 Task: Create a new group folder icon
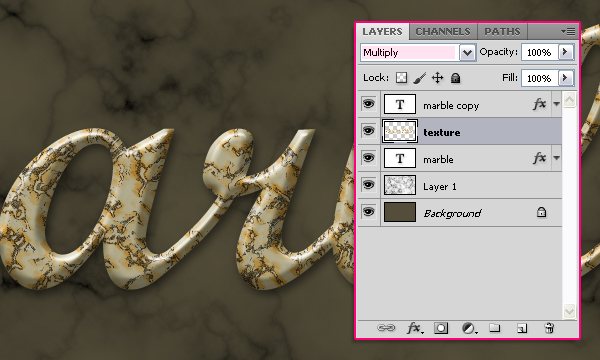coord(494,328)
